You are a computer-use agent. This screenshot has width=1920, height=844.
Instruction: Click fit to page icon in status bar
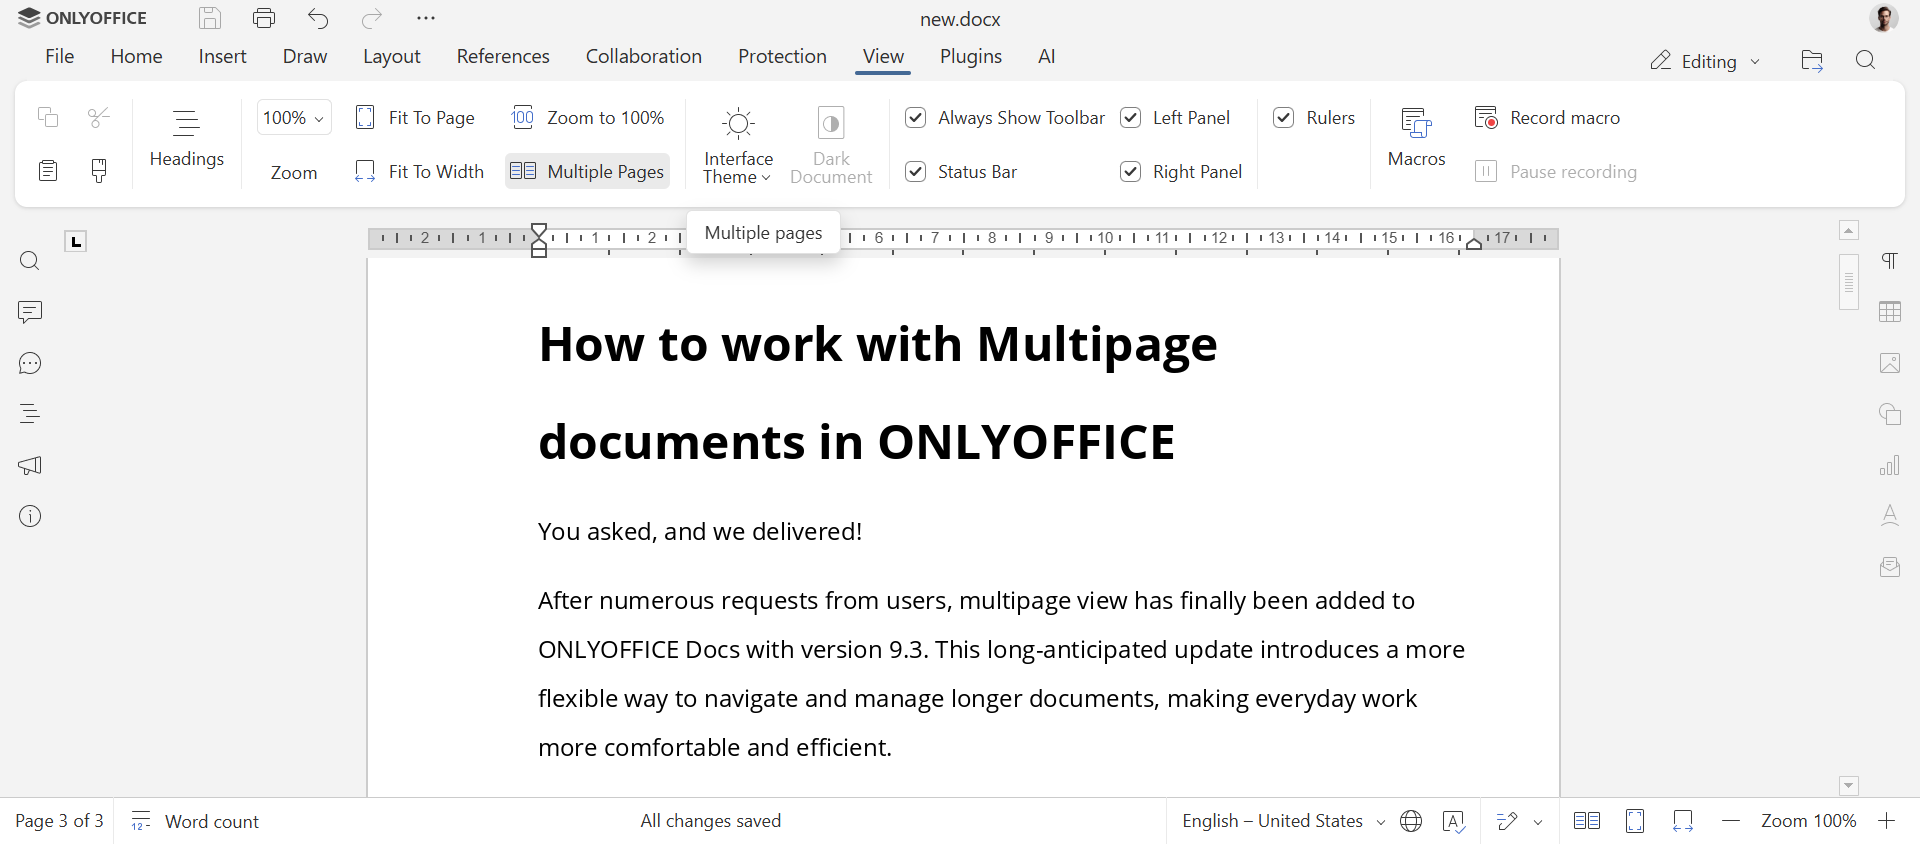[1635, 821]
